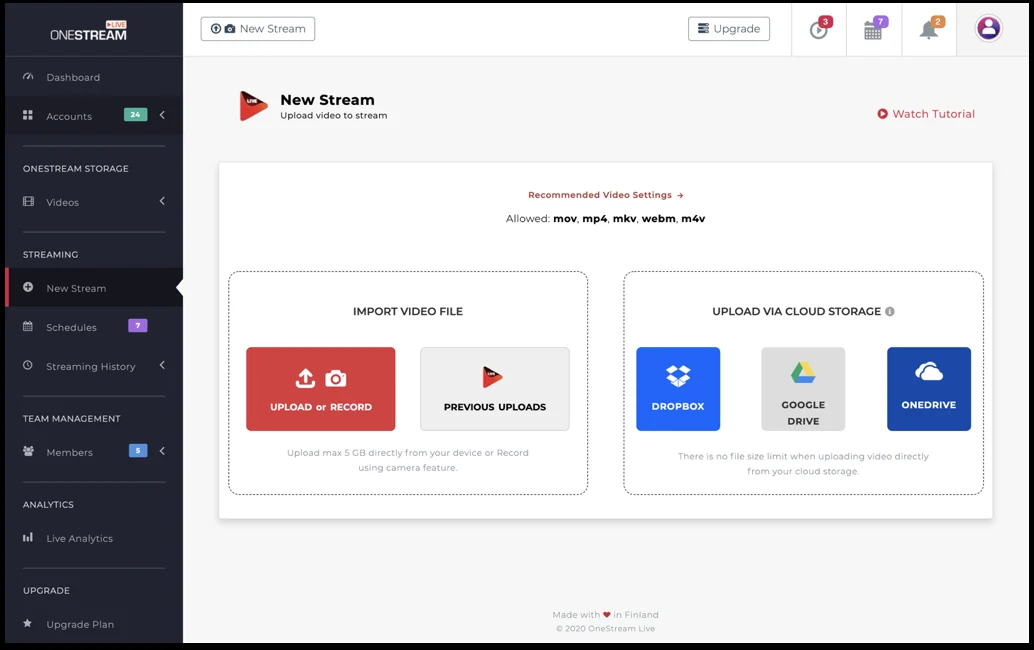The width and height of the screenshot is (1034, 650).
Task: Open Schedules menu item
Action: pos(94,327)
